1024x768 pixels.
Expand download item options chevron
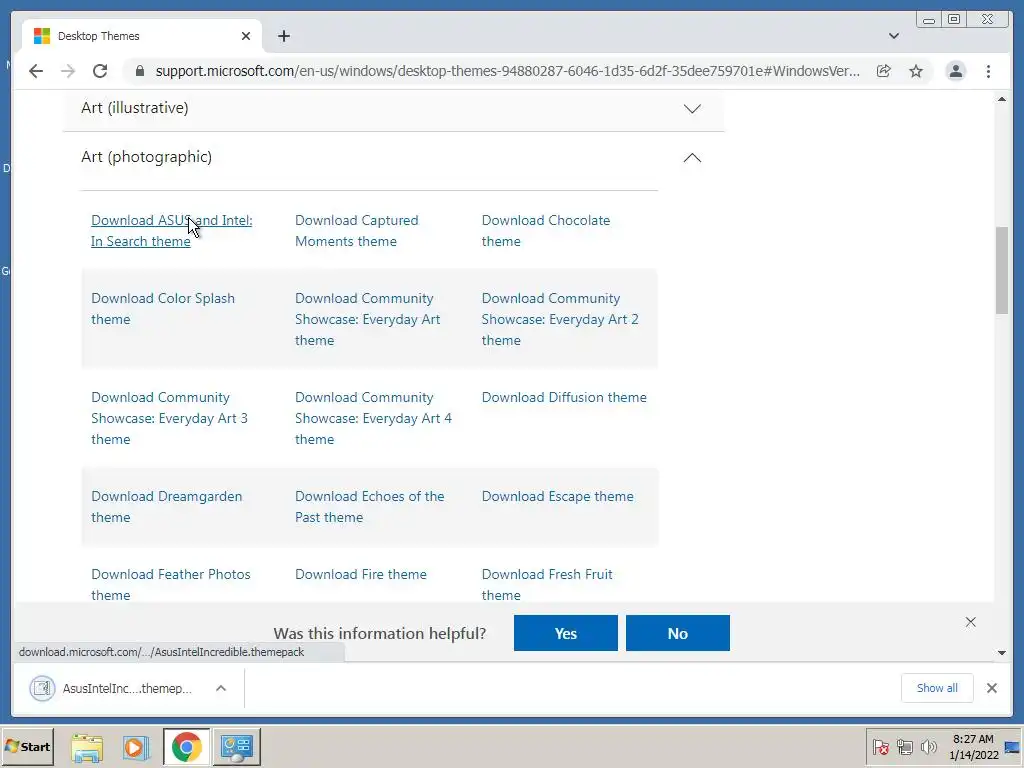[221, 688]
